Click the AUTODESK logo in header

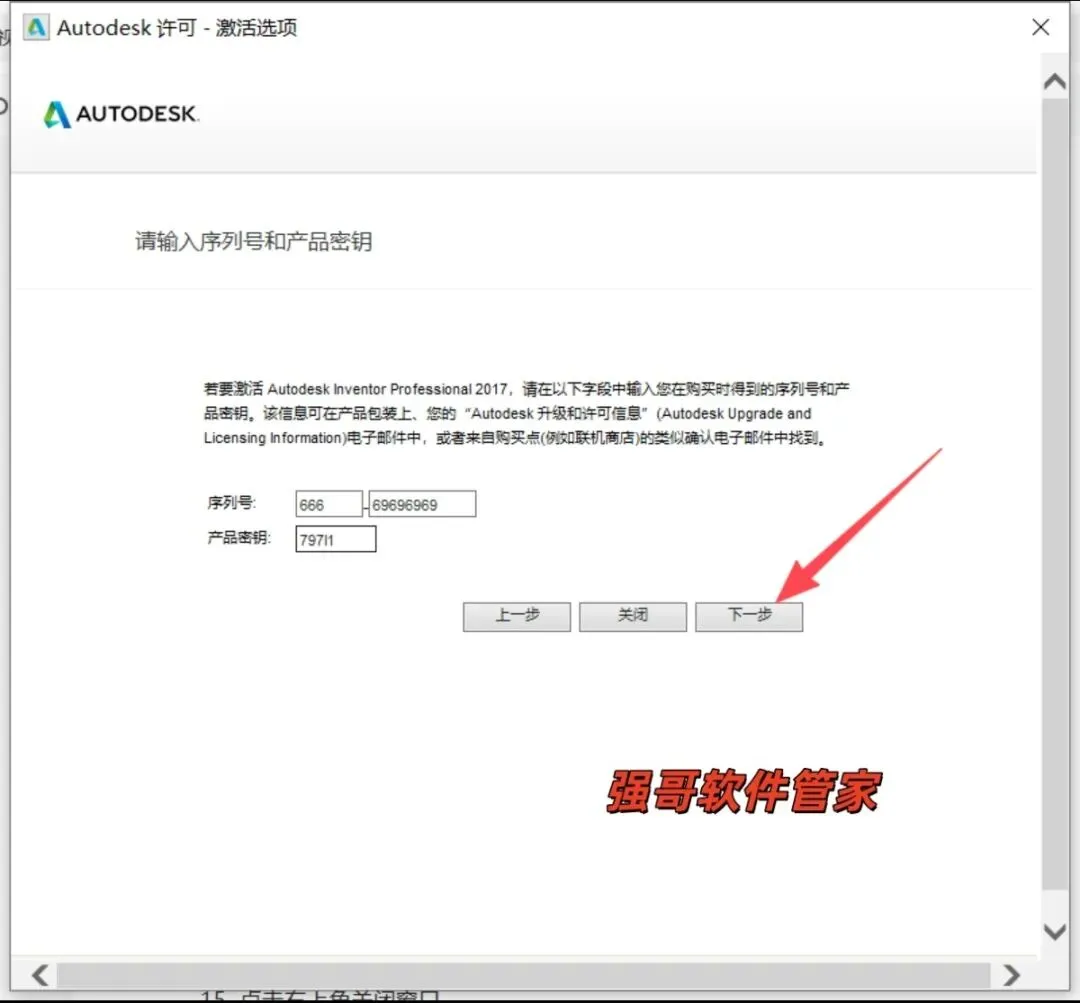coord(121,114)
